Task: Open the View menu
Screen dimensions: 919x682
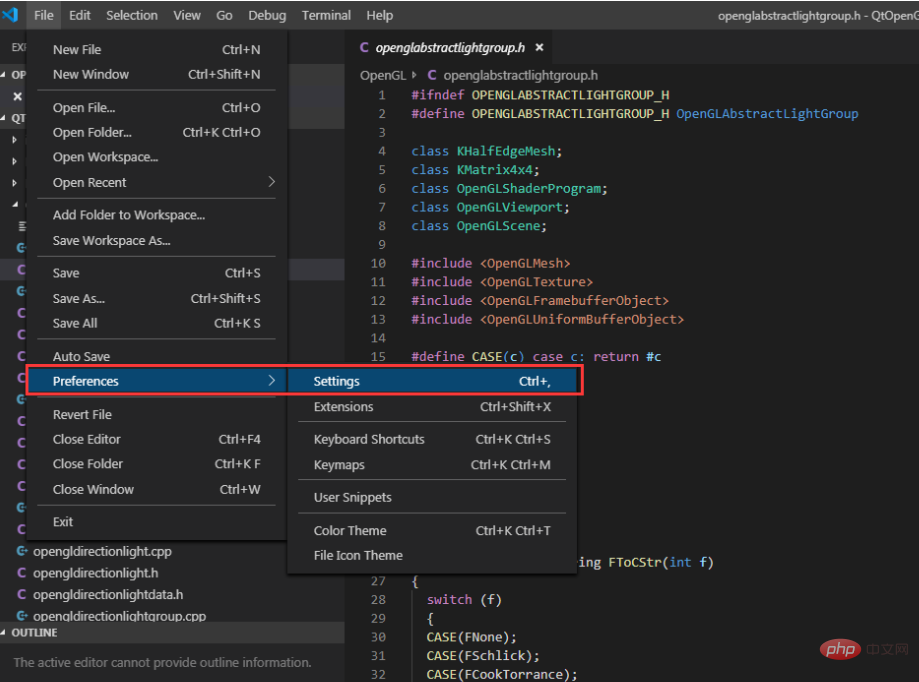Action: (187, 15)
